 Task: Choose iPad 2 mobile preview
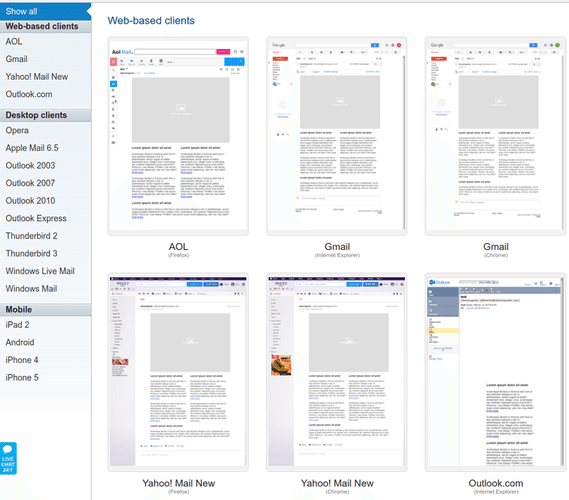tap(17, 325)
